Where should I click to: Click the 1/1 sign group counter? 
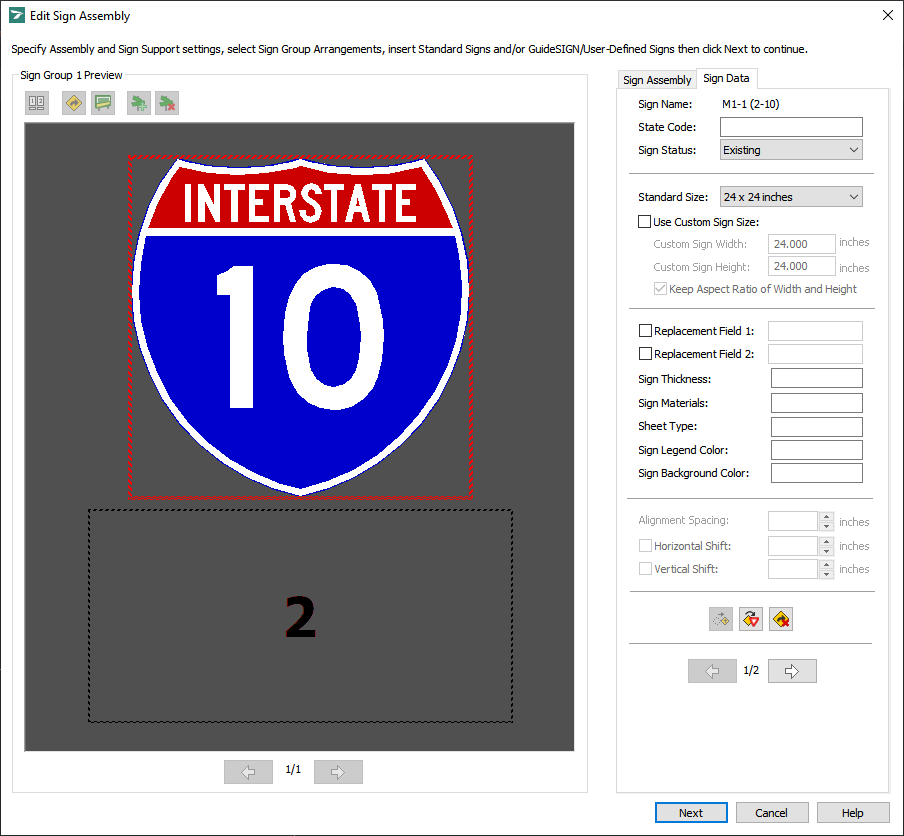coord(293,770)
